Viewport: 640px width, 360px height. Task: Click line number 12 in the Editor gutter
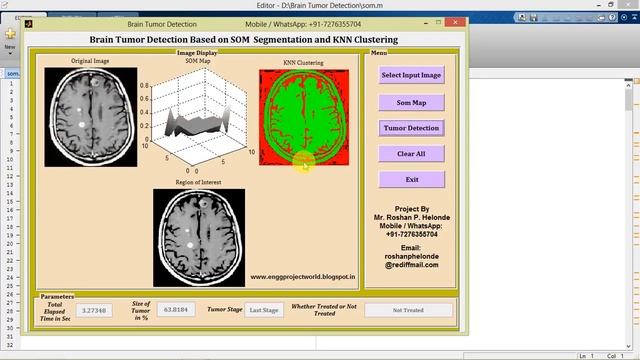click(x=10, y=176)
